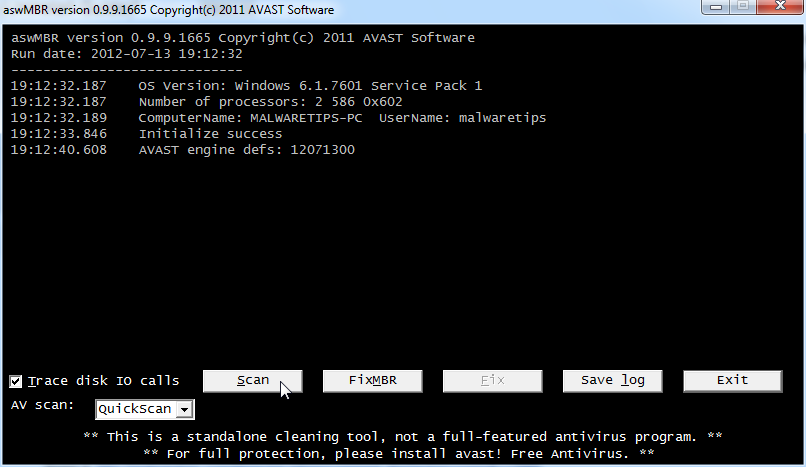The width and height of the screenshot is (806, 467).
Task: Click the first log line with version 0.9.9.1665
Action: [243, 38]
